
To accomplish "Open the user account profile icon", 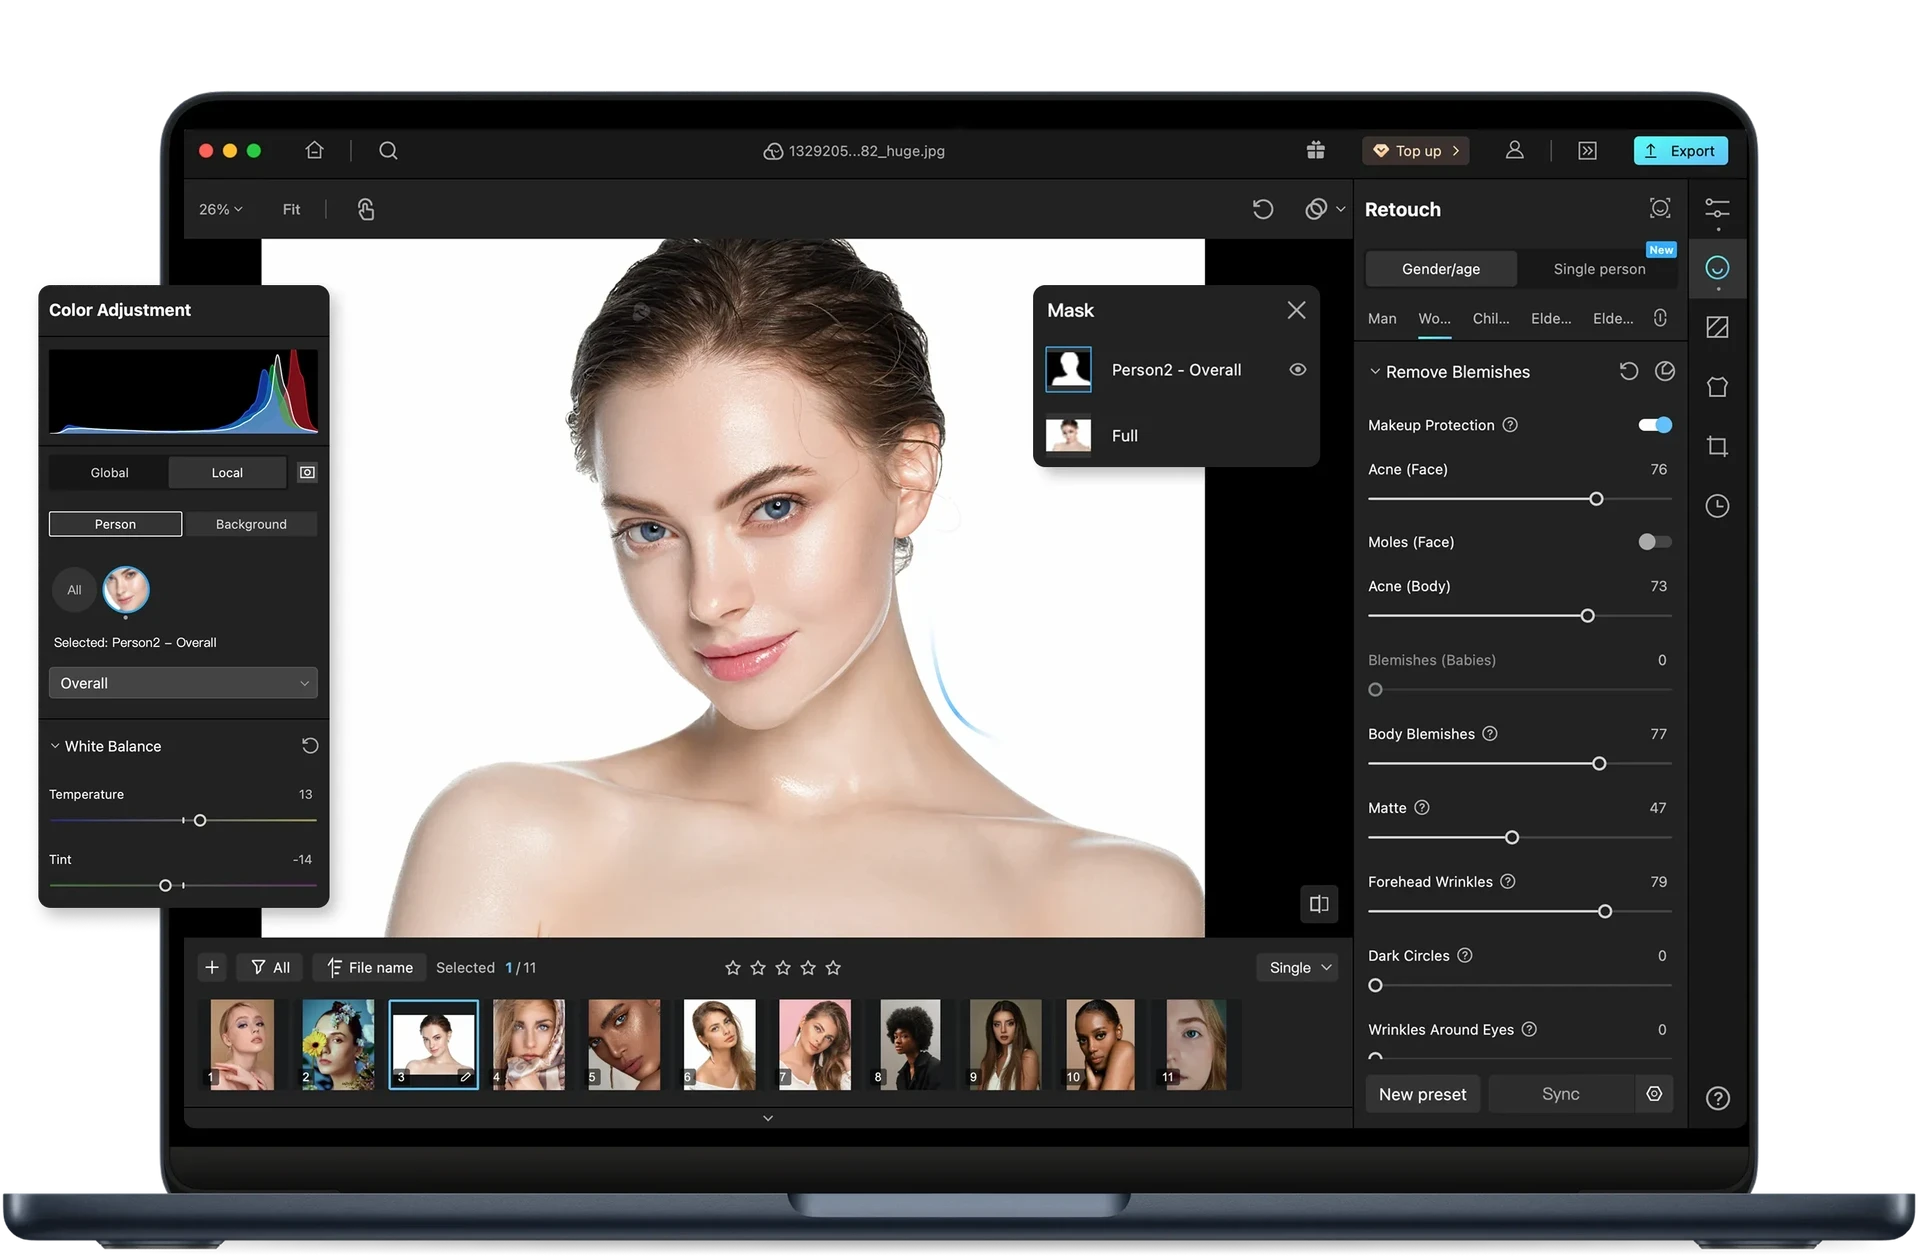I will pyautogui.click(x=1514, y=150).
